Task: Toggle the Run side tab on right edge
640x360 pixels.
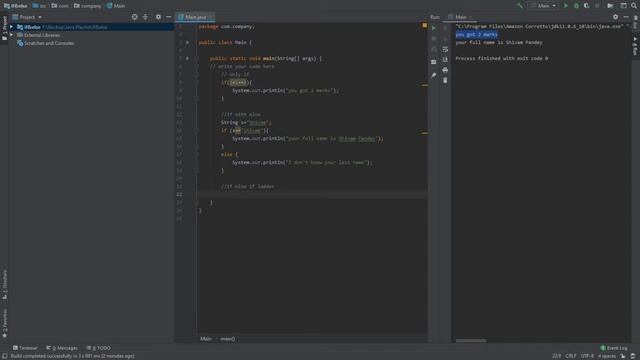Action: point(636,46)
